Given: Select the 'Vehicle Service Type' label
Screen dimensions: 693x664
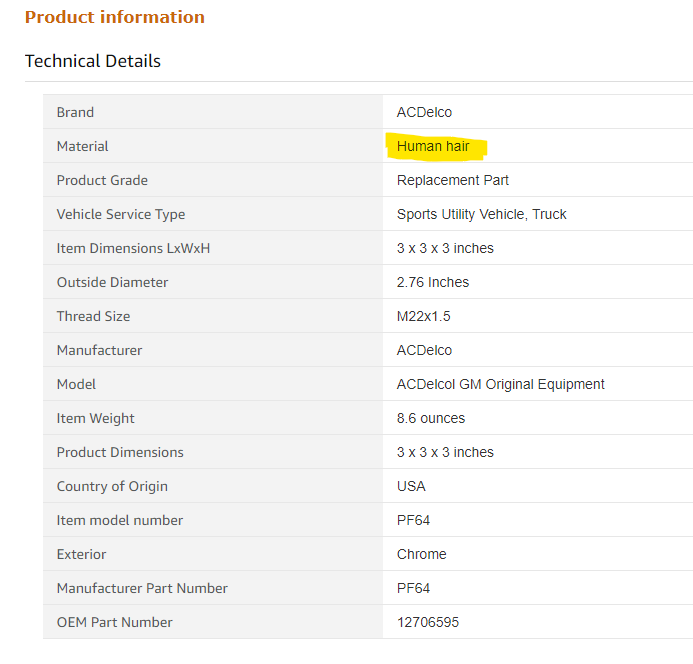Looking at the screenshot, I should click(x=121, y=214).
